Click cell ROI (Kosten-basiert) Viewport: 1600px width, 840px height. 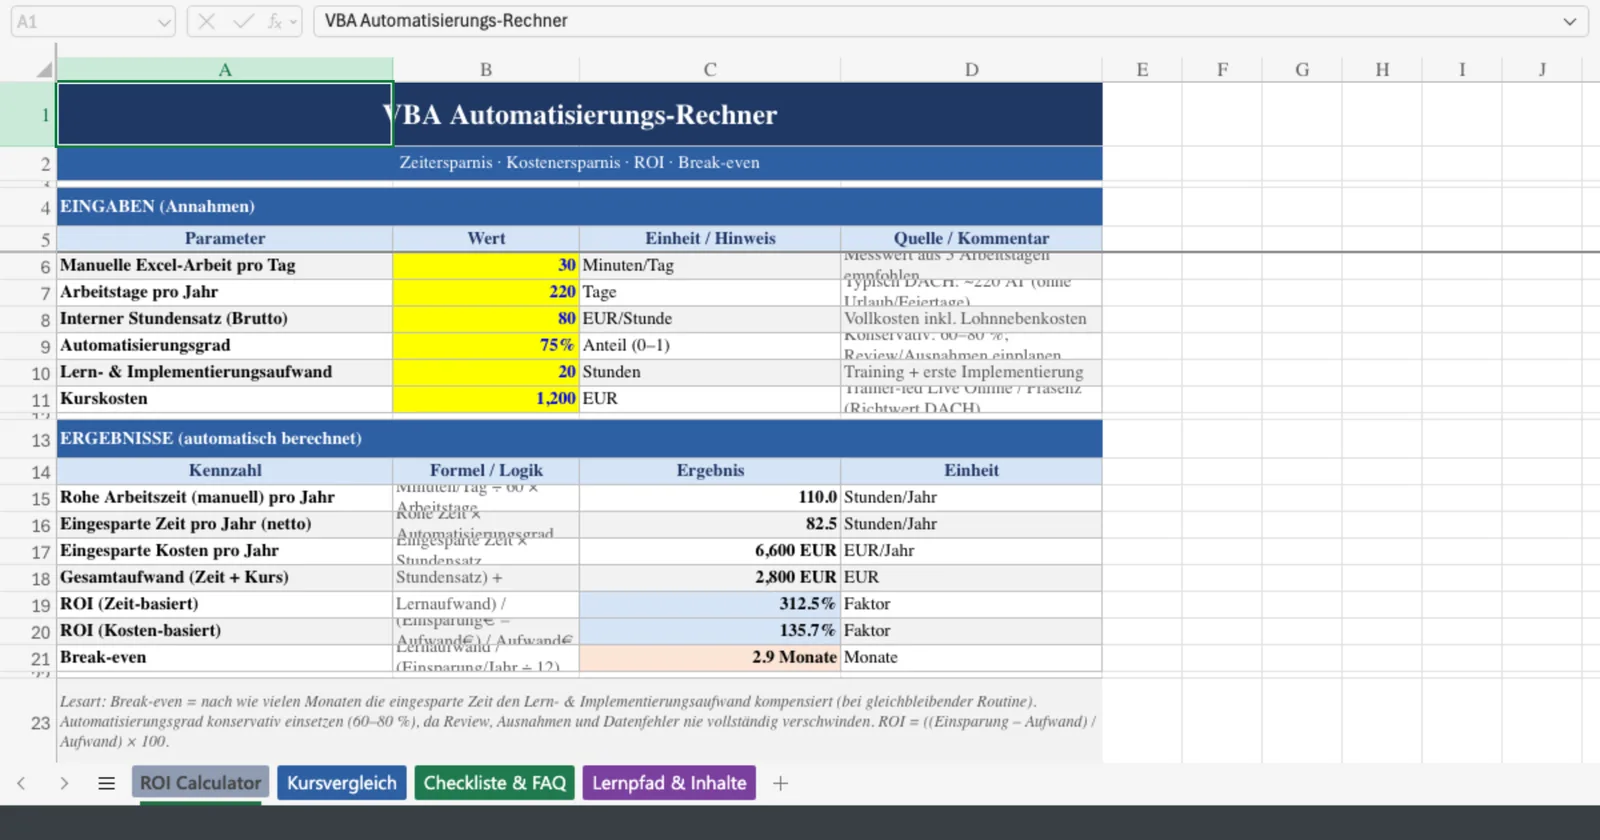[225, 630]
